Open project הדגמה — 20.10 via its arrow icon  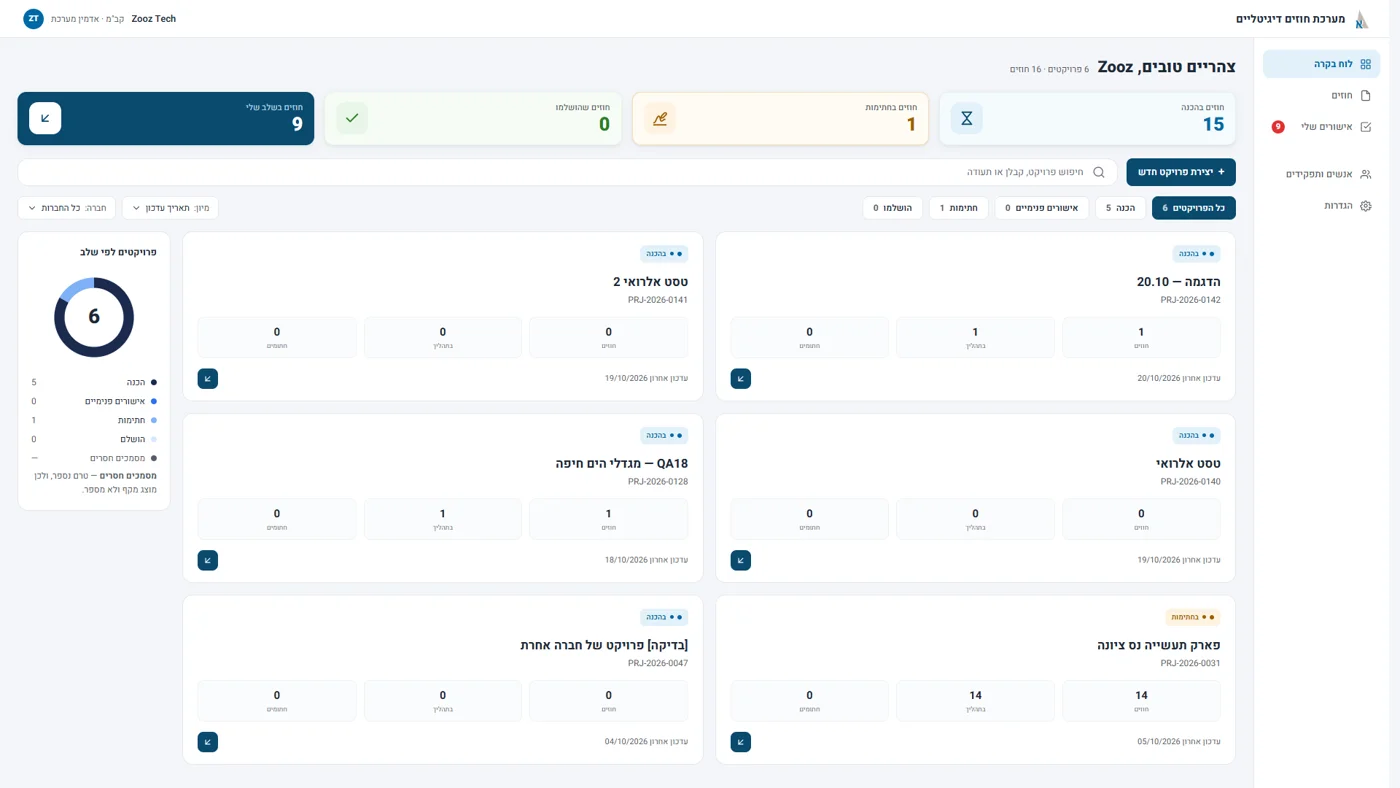click(x=741, y=379)
